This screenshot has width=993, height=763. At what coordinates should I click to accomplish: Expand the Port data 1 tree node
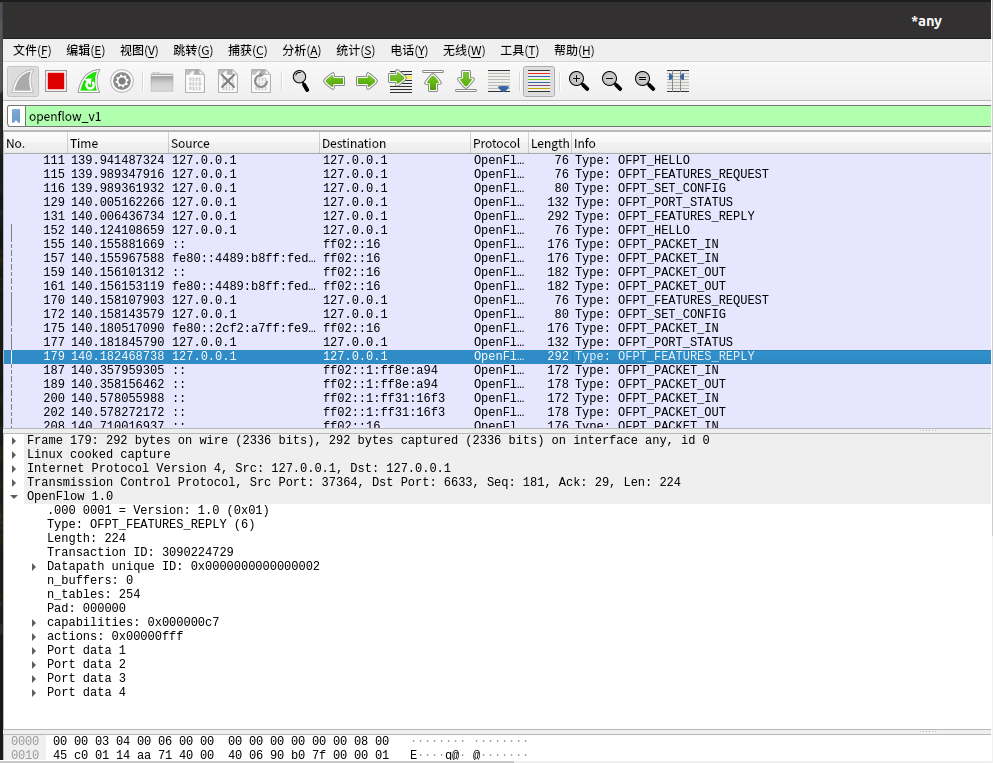[35, 650]
